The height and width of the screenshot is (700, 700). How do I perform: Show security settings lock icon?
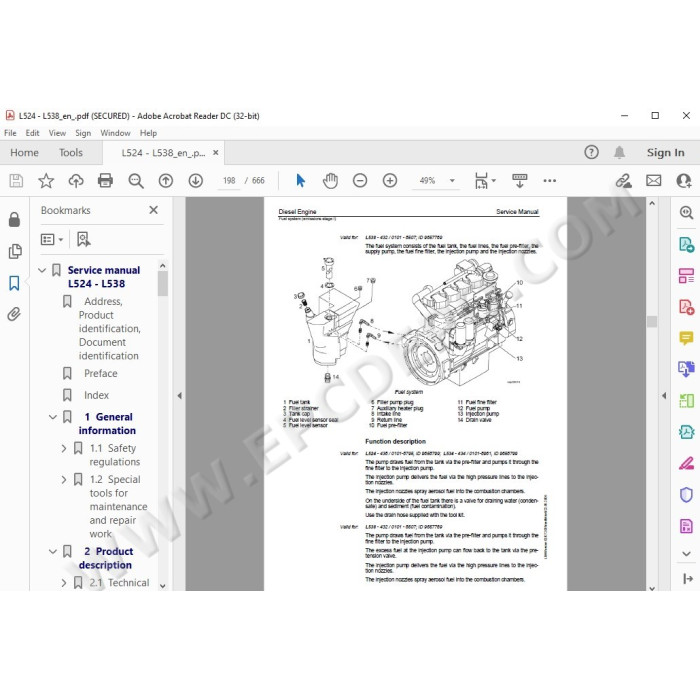tap(14, 219)
